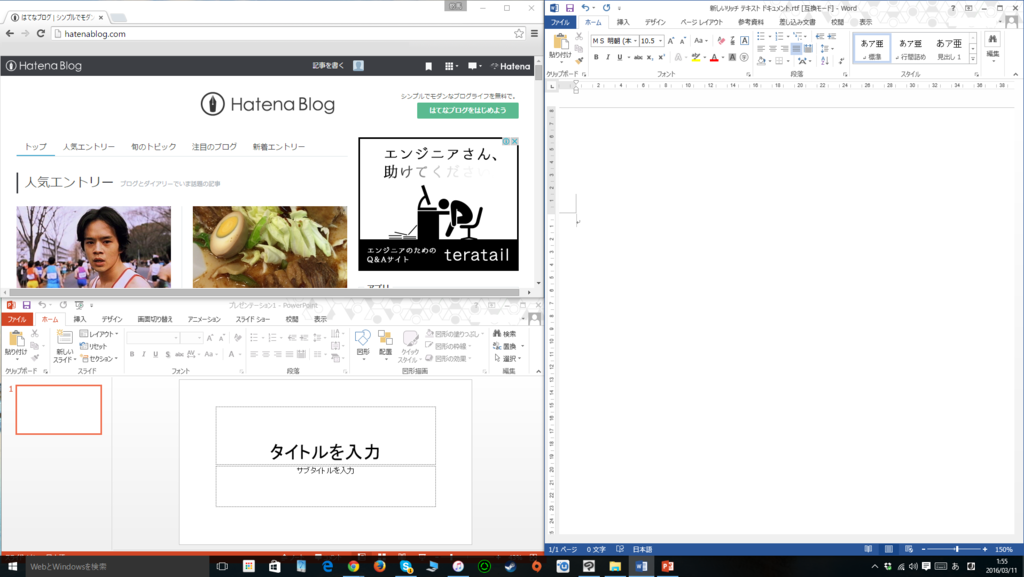The image size is (1024, 577).
Task: Toggle align left in Word paragraph group
Action: 761,49
